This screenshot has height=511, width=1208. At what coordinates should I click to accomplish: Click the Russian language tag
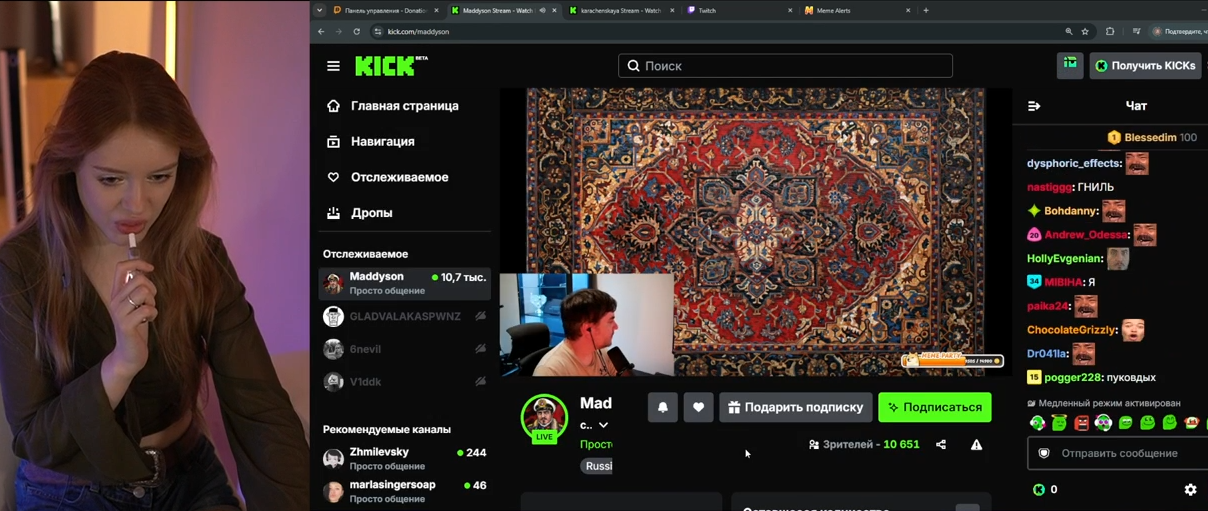597,466
